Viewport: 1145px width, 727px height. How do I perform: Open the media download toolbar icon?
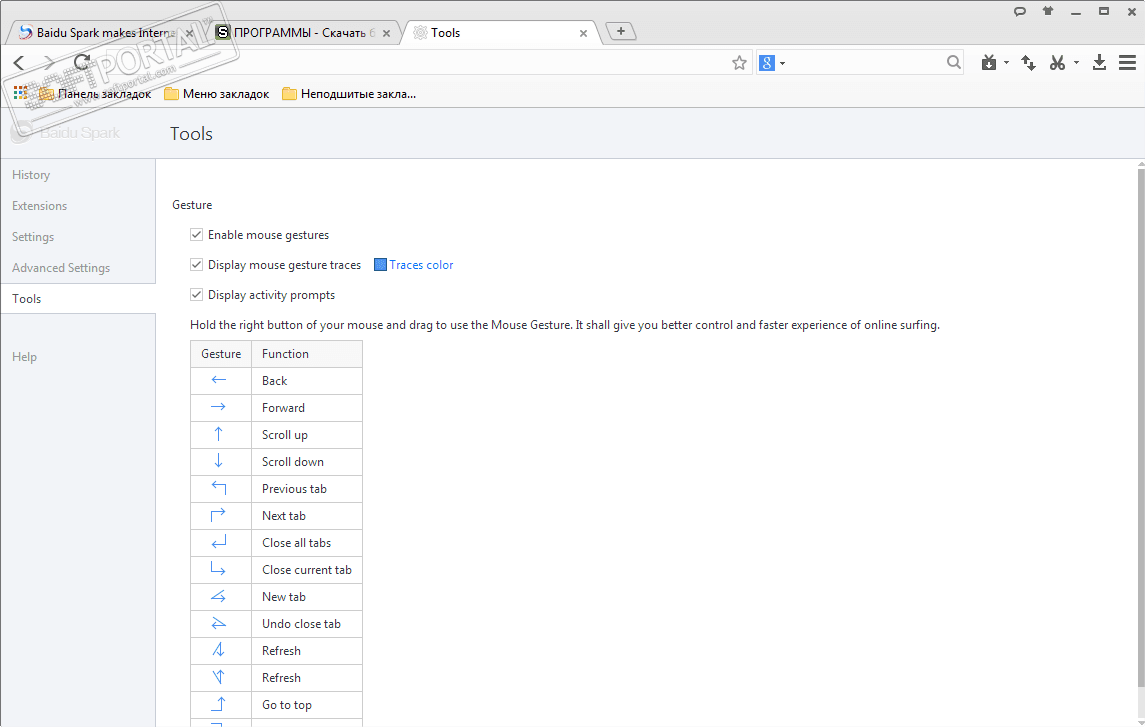coord(989,63)
